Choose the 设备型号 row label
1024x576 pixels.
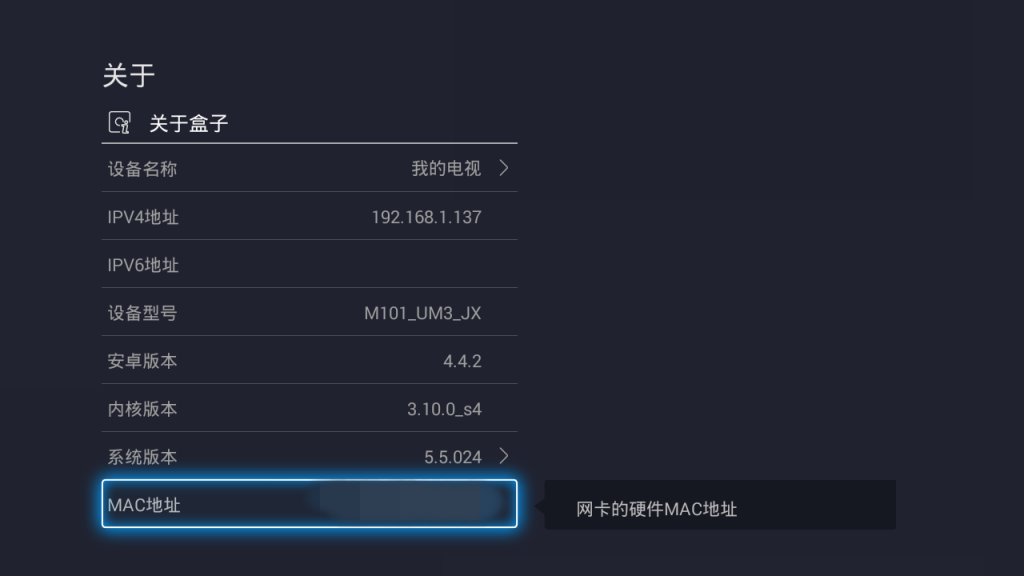(x=142, y=313)
